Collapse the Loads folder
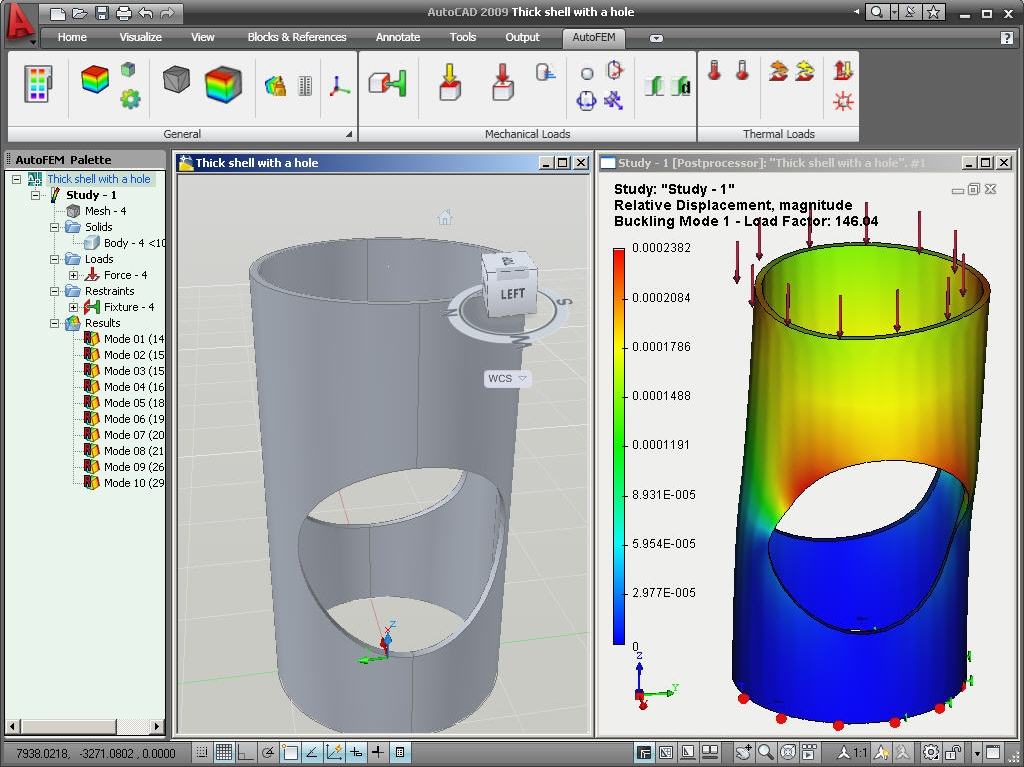This screenshot has width=1024, height=767. [54, 259]
